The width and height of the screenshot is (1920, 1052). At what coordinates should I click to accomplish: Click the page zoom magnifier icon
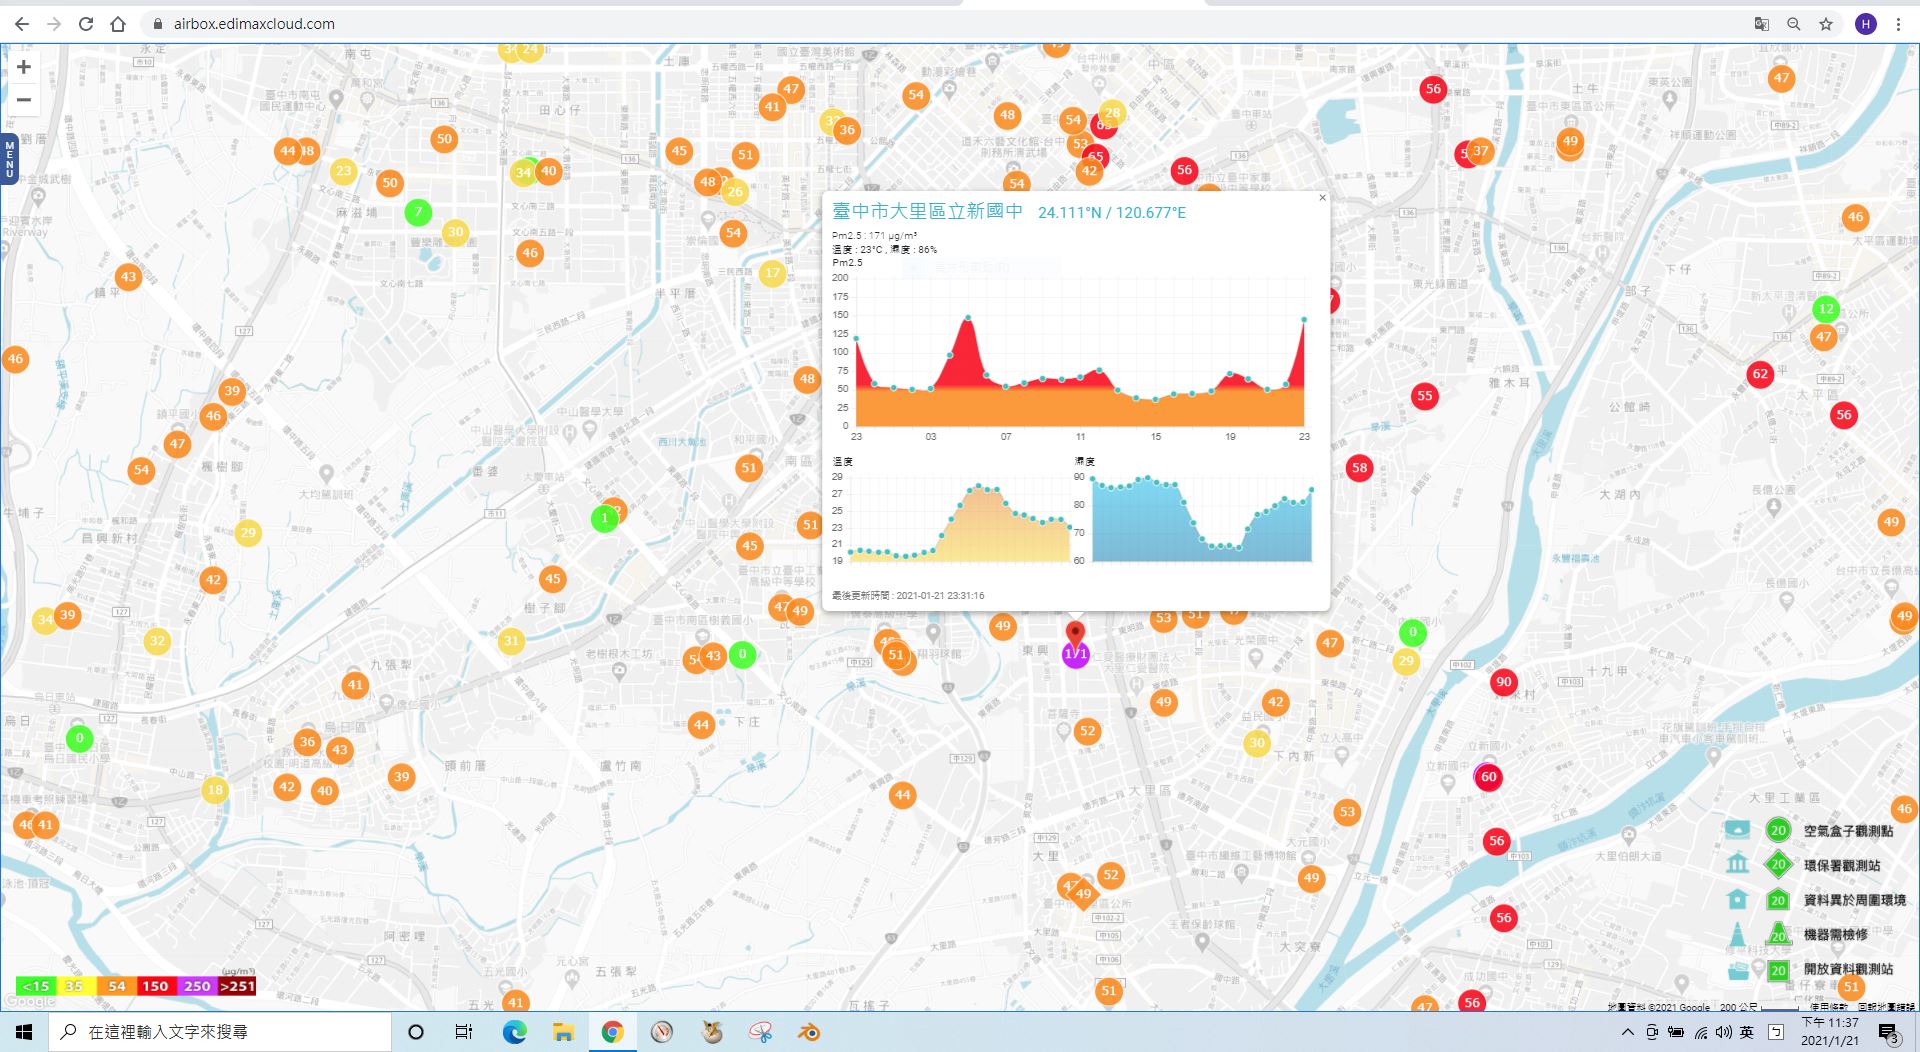[1794, 24]
